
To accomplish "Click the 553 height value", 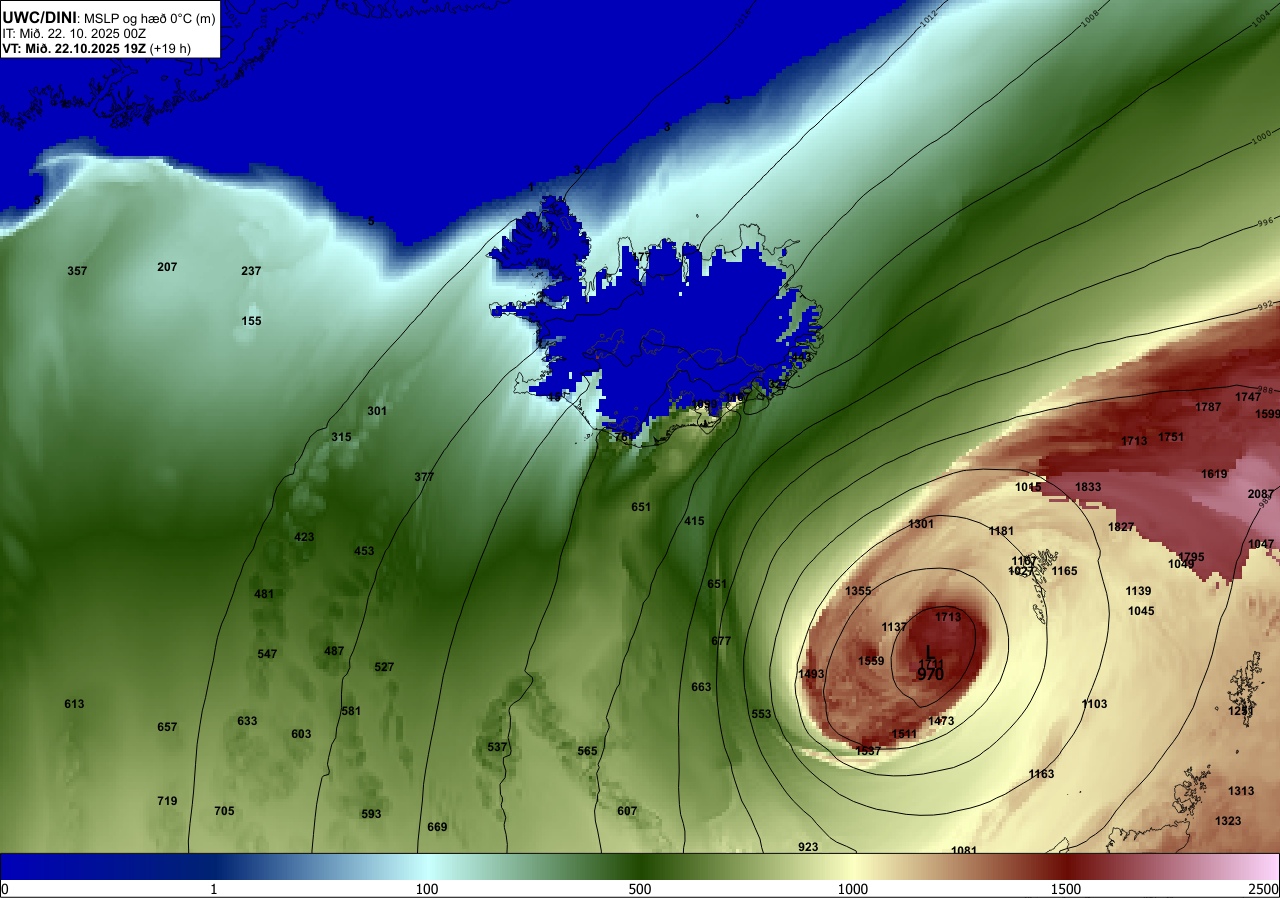I will (761, 714).
